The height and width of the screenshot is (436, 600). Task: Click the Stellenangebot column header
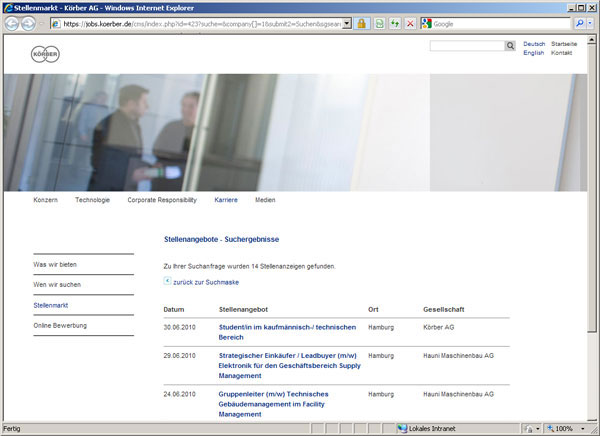click(243, 309)
